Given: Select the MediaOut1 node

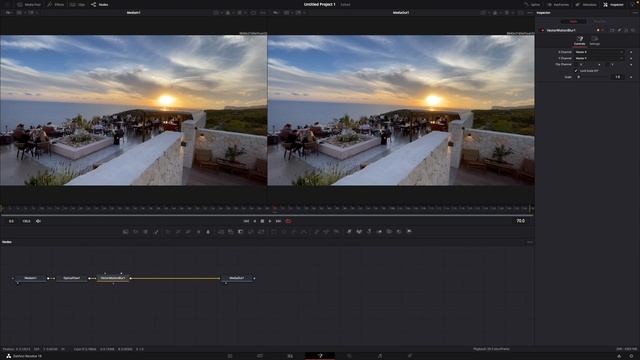Looking at the screenshot, I should pos(237,278).
